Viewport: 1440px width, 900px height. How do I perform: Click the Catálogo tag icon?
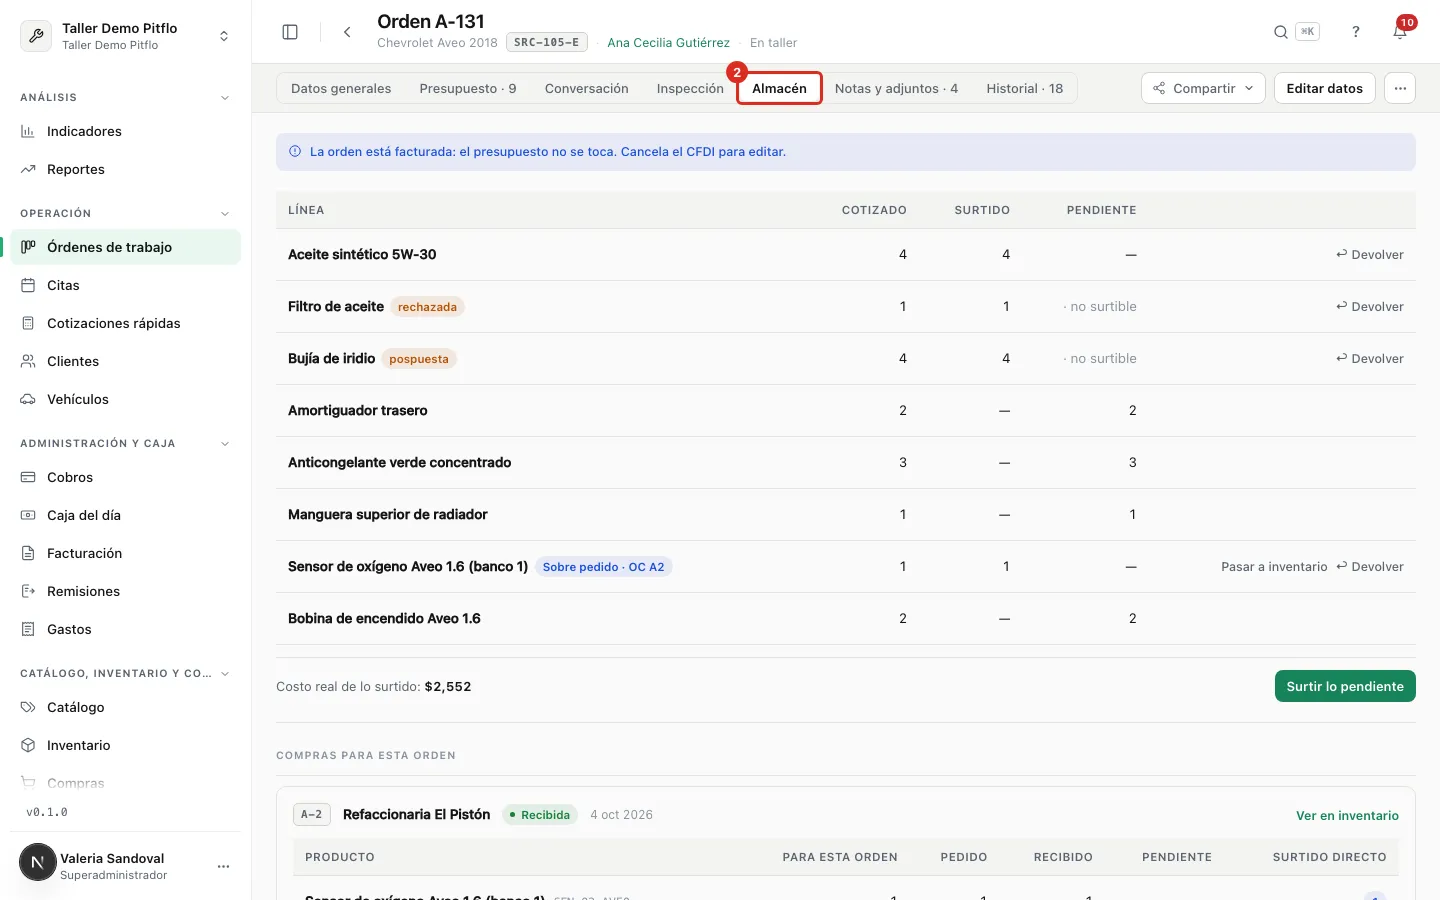pos(28,707)
